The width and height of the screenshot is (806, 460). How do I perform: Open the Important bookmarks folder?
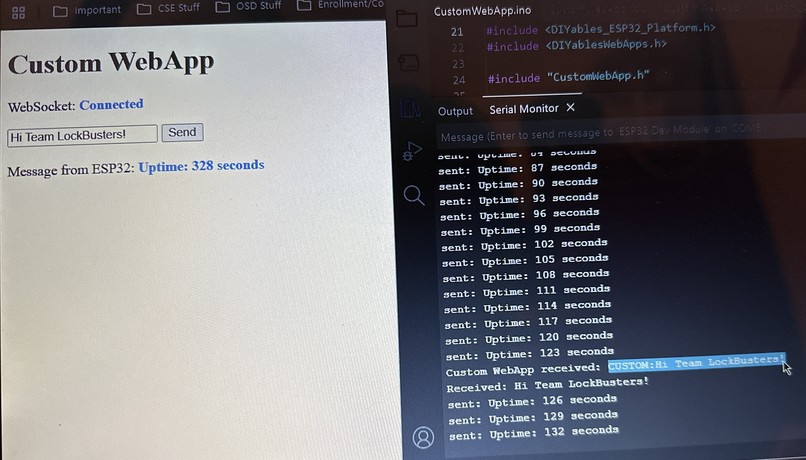click(x=87, y=10)
